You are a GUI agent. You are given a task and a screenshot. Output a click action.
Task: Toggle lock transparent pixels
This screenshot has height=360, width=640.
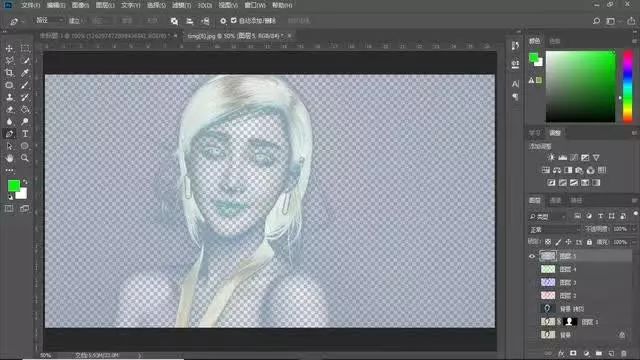pos(548,242)
